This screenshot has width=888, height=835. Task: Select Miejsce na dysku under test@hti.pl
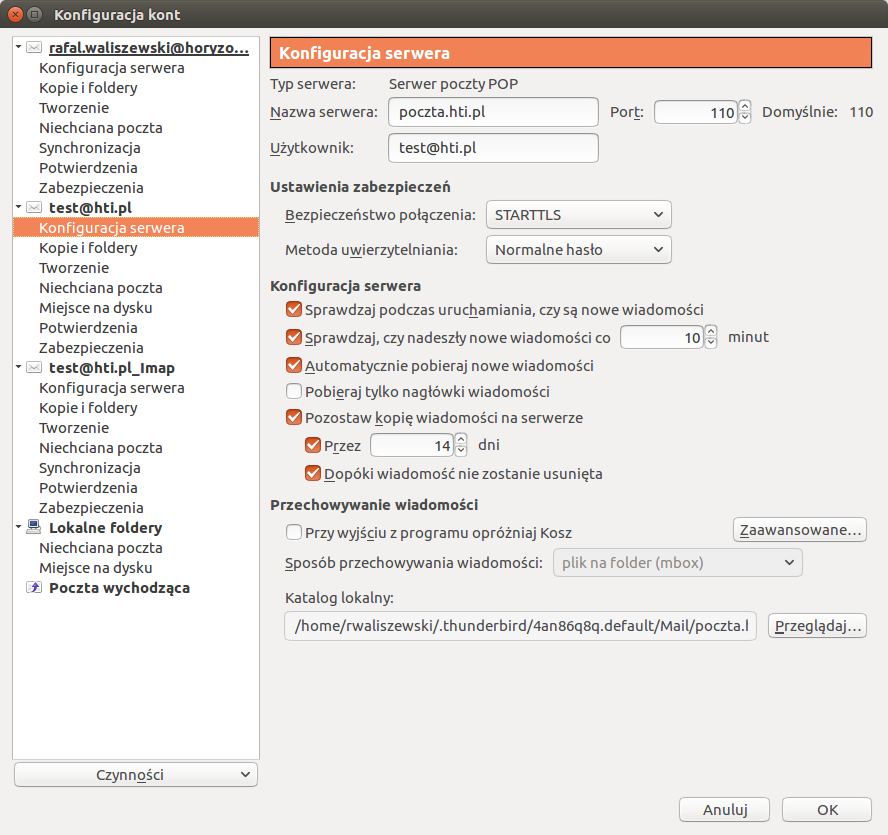(x=95, y=308)
